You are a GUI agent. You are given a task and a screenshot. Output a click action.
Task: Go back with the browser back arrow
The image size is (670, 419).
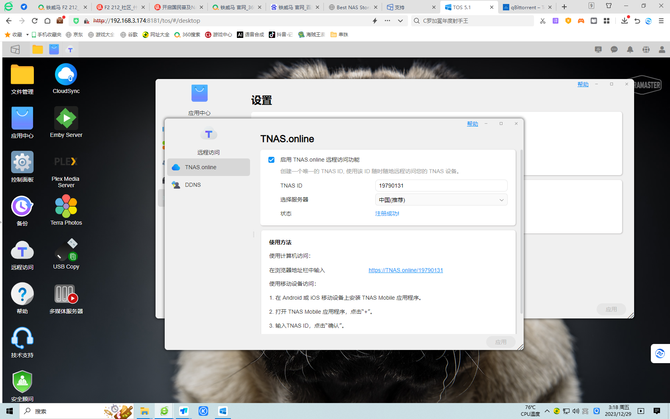tap(9, 21)
